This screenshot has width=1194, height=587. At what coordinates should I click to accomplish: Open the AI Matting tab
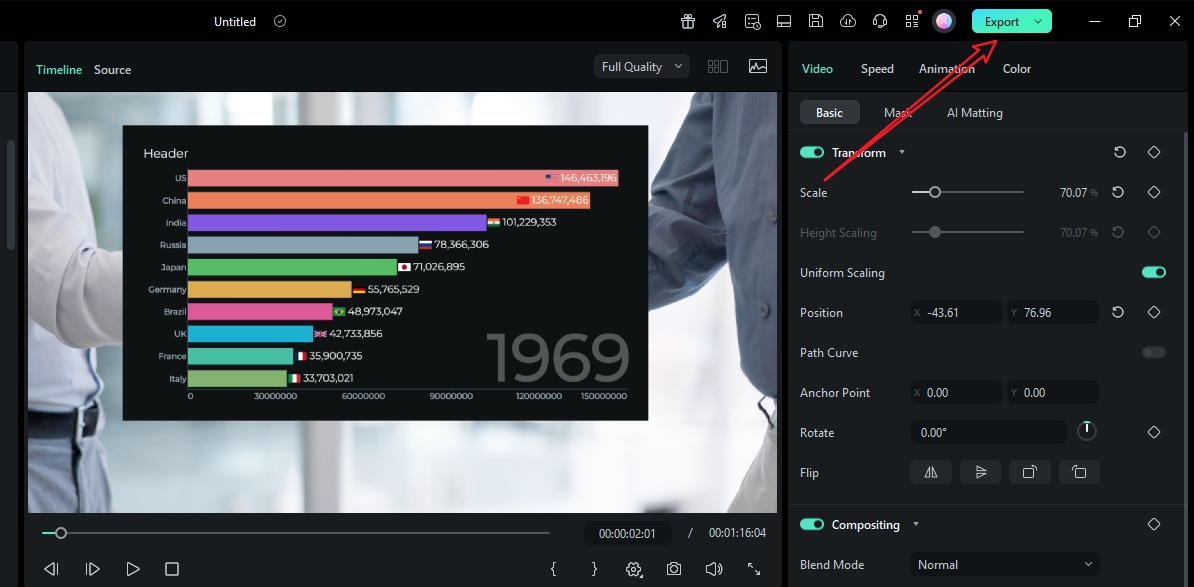click(x=974, y=112)
